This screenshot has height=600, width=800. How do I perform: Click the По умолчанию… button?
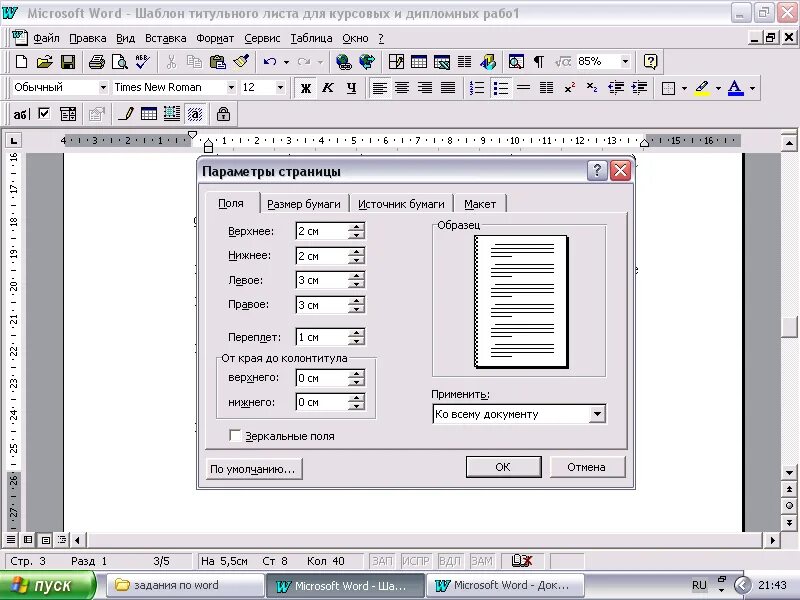[x=253, y=469]
